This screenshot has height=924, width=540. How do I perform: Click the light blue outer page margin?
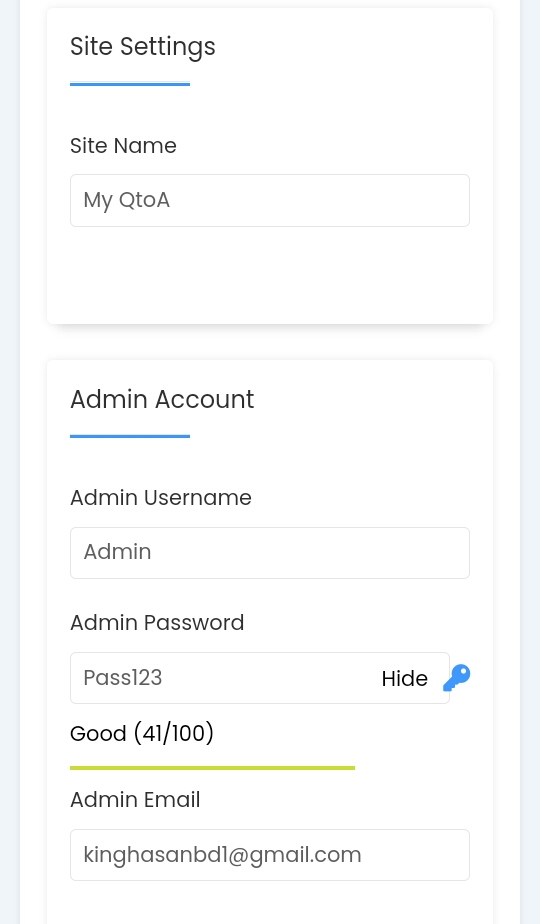(9, 462)
